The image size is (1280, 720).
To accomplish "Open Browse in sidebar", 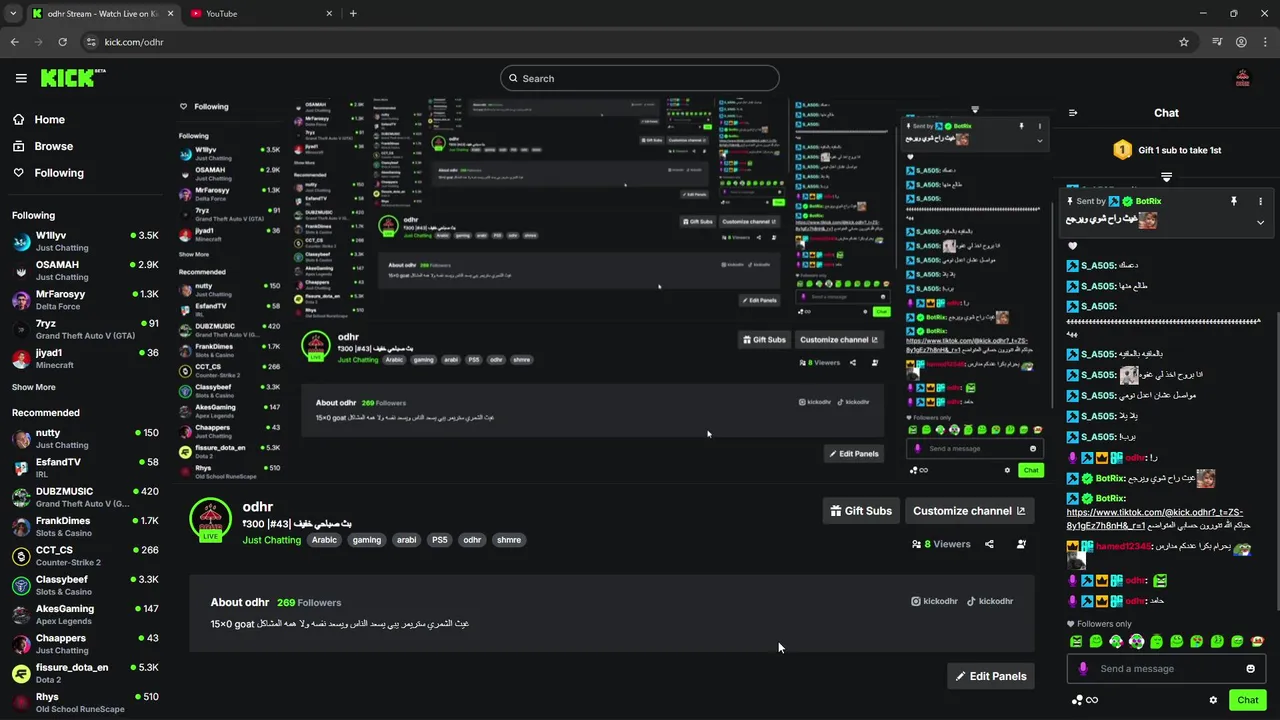I will [42, 146].
